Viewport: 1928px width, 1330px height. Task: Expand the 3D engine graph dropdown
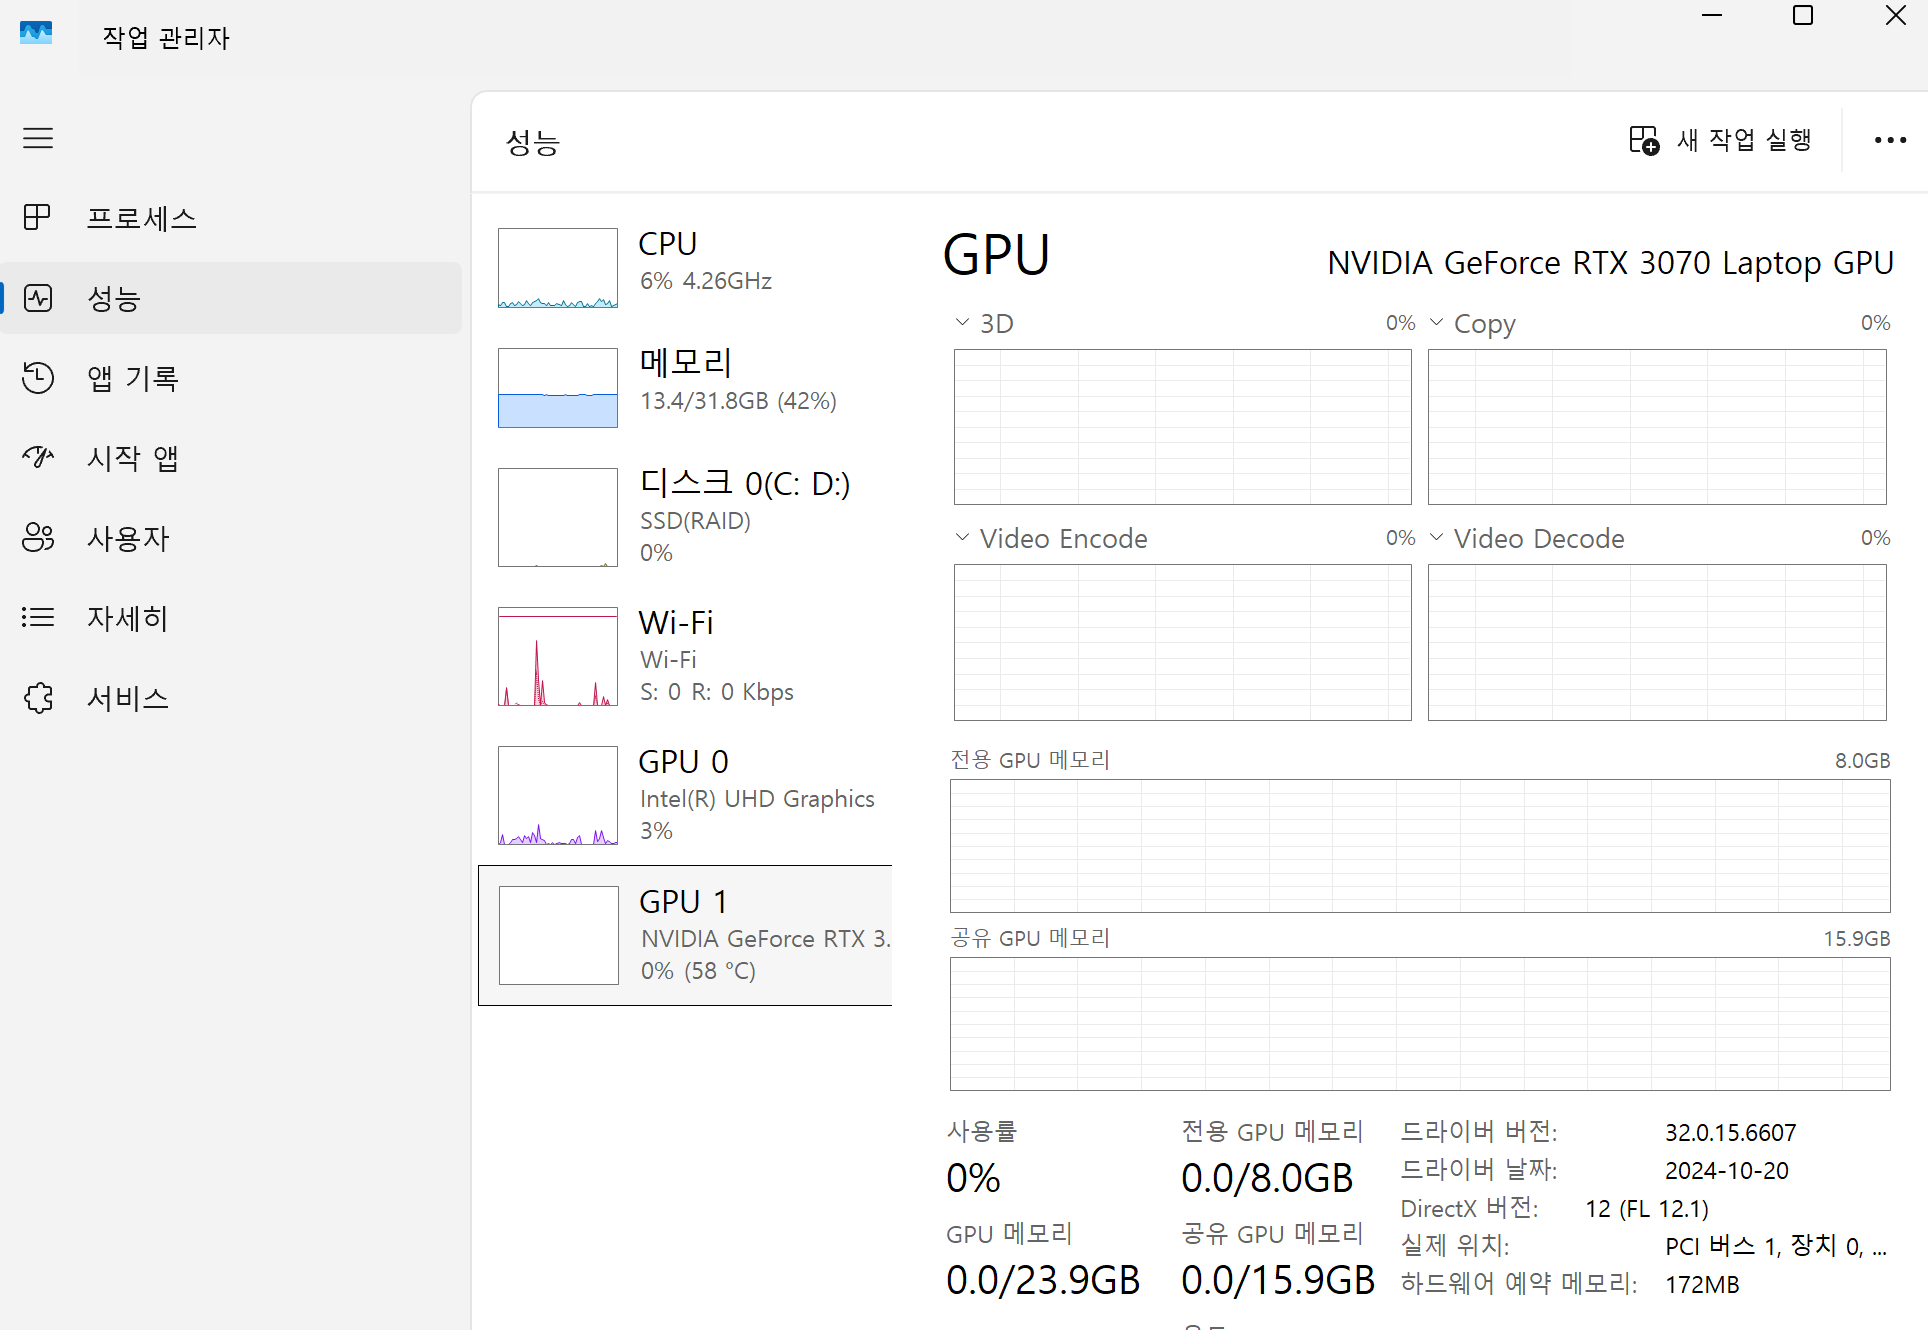(962, 322)
